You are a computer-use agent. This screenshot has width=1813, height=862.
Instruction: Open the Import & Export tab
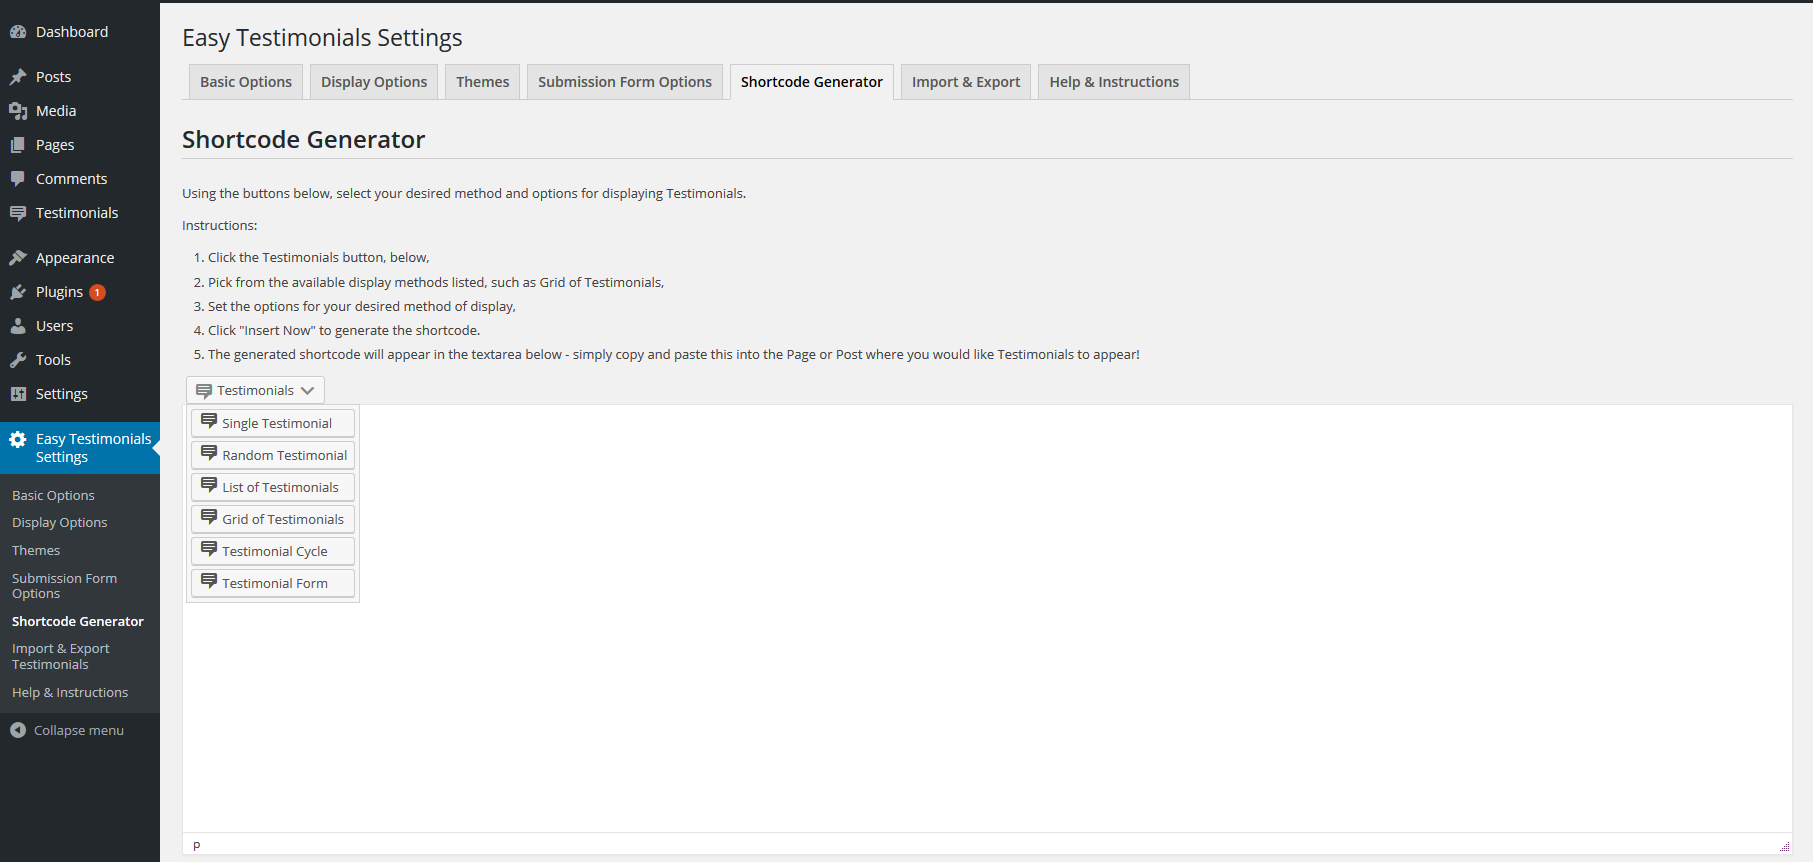965,82
